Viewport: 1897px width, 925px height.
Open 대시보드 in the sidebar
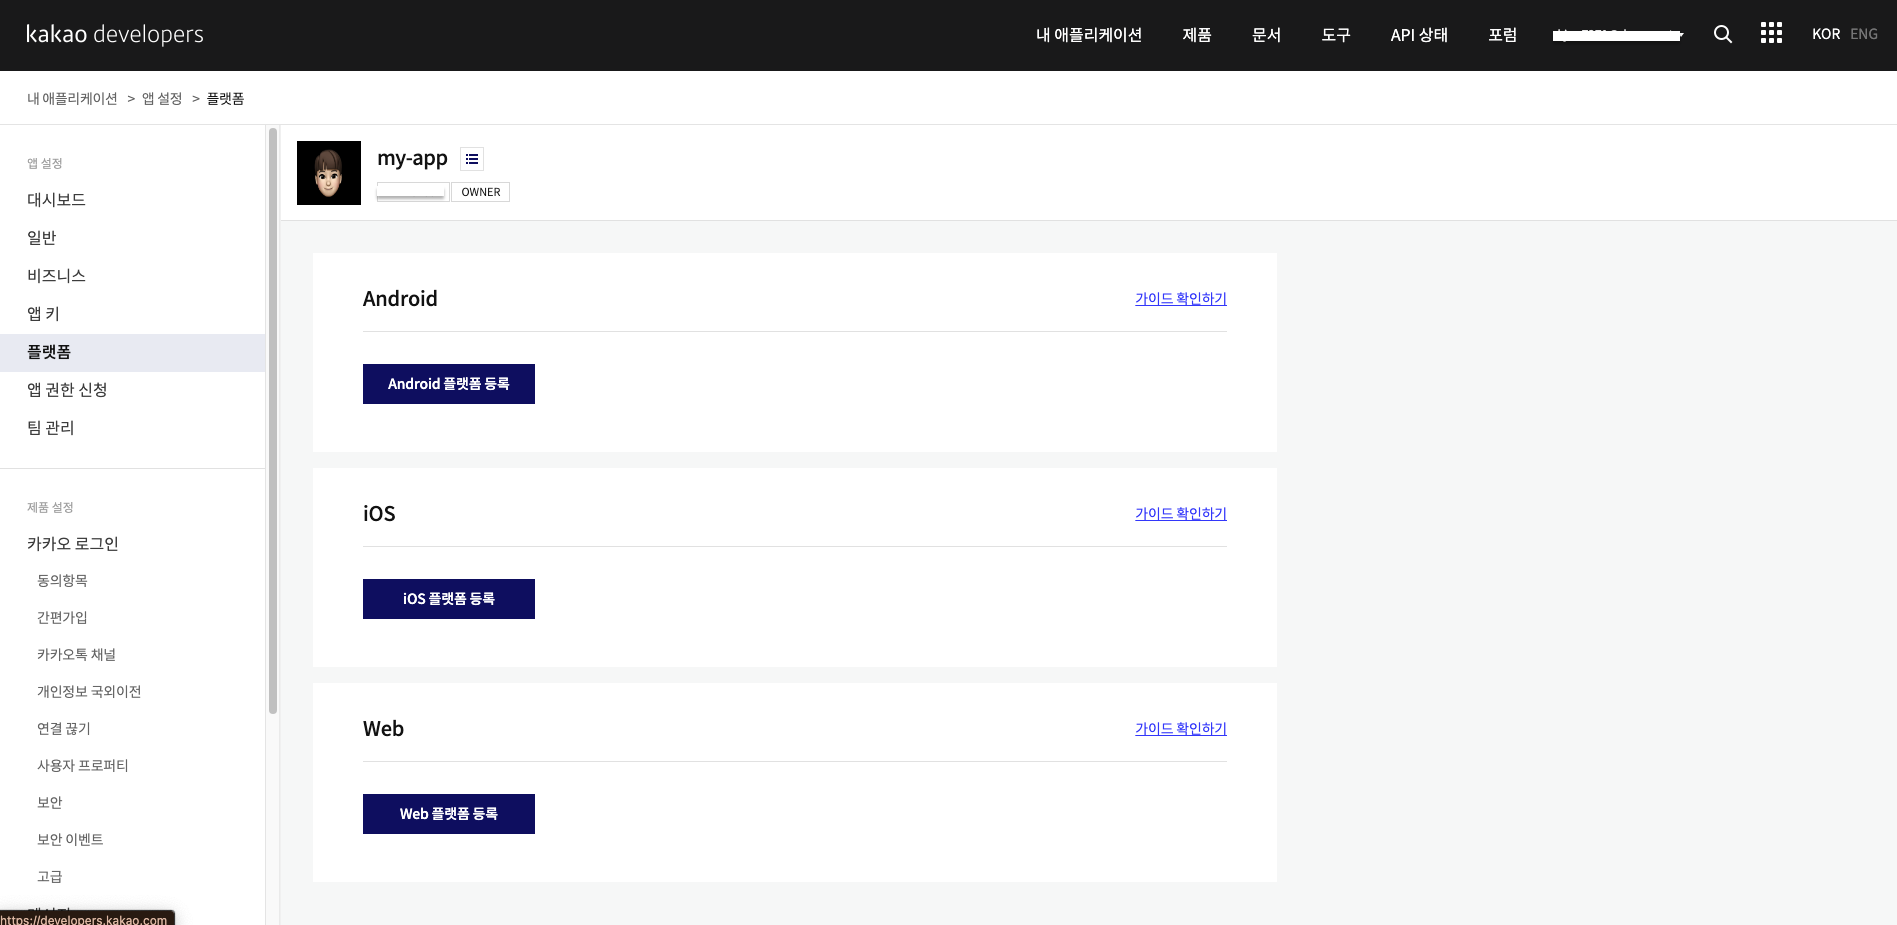click(132, 200)
